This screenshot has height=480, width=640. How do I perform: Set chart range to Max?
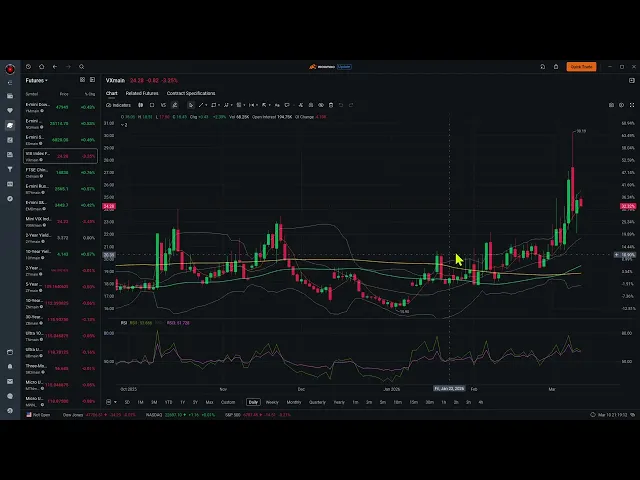click(x=209, y=402)
